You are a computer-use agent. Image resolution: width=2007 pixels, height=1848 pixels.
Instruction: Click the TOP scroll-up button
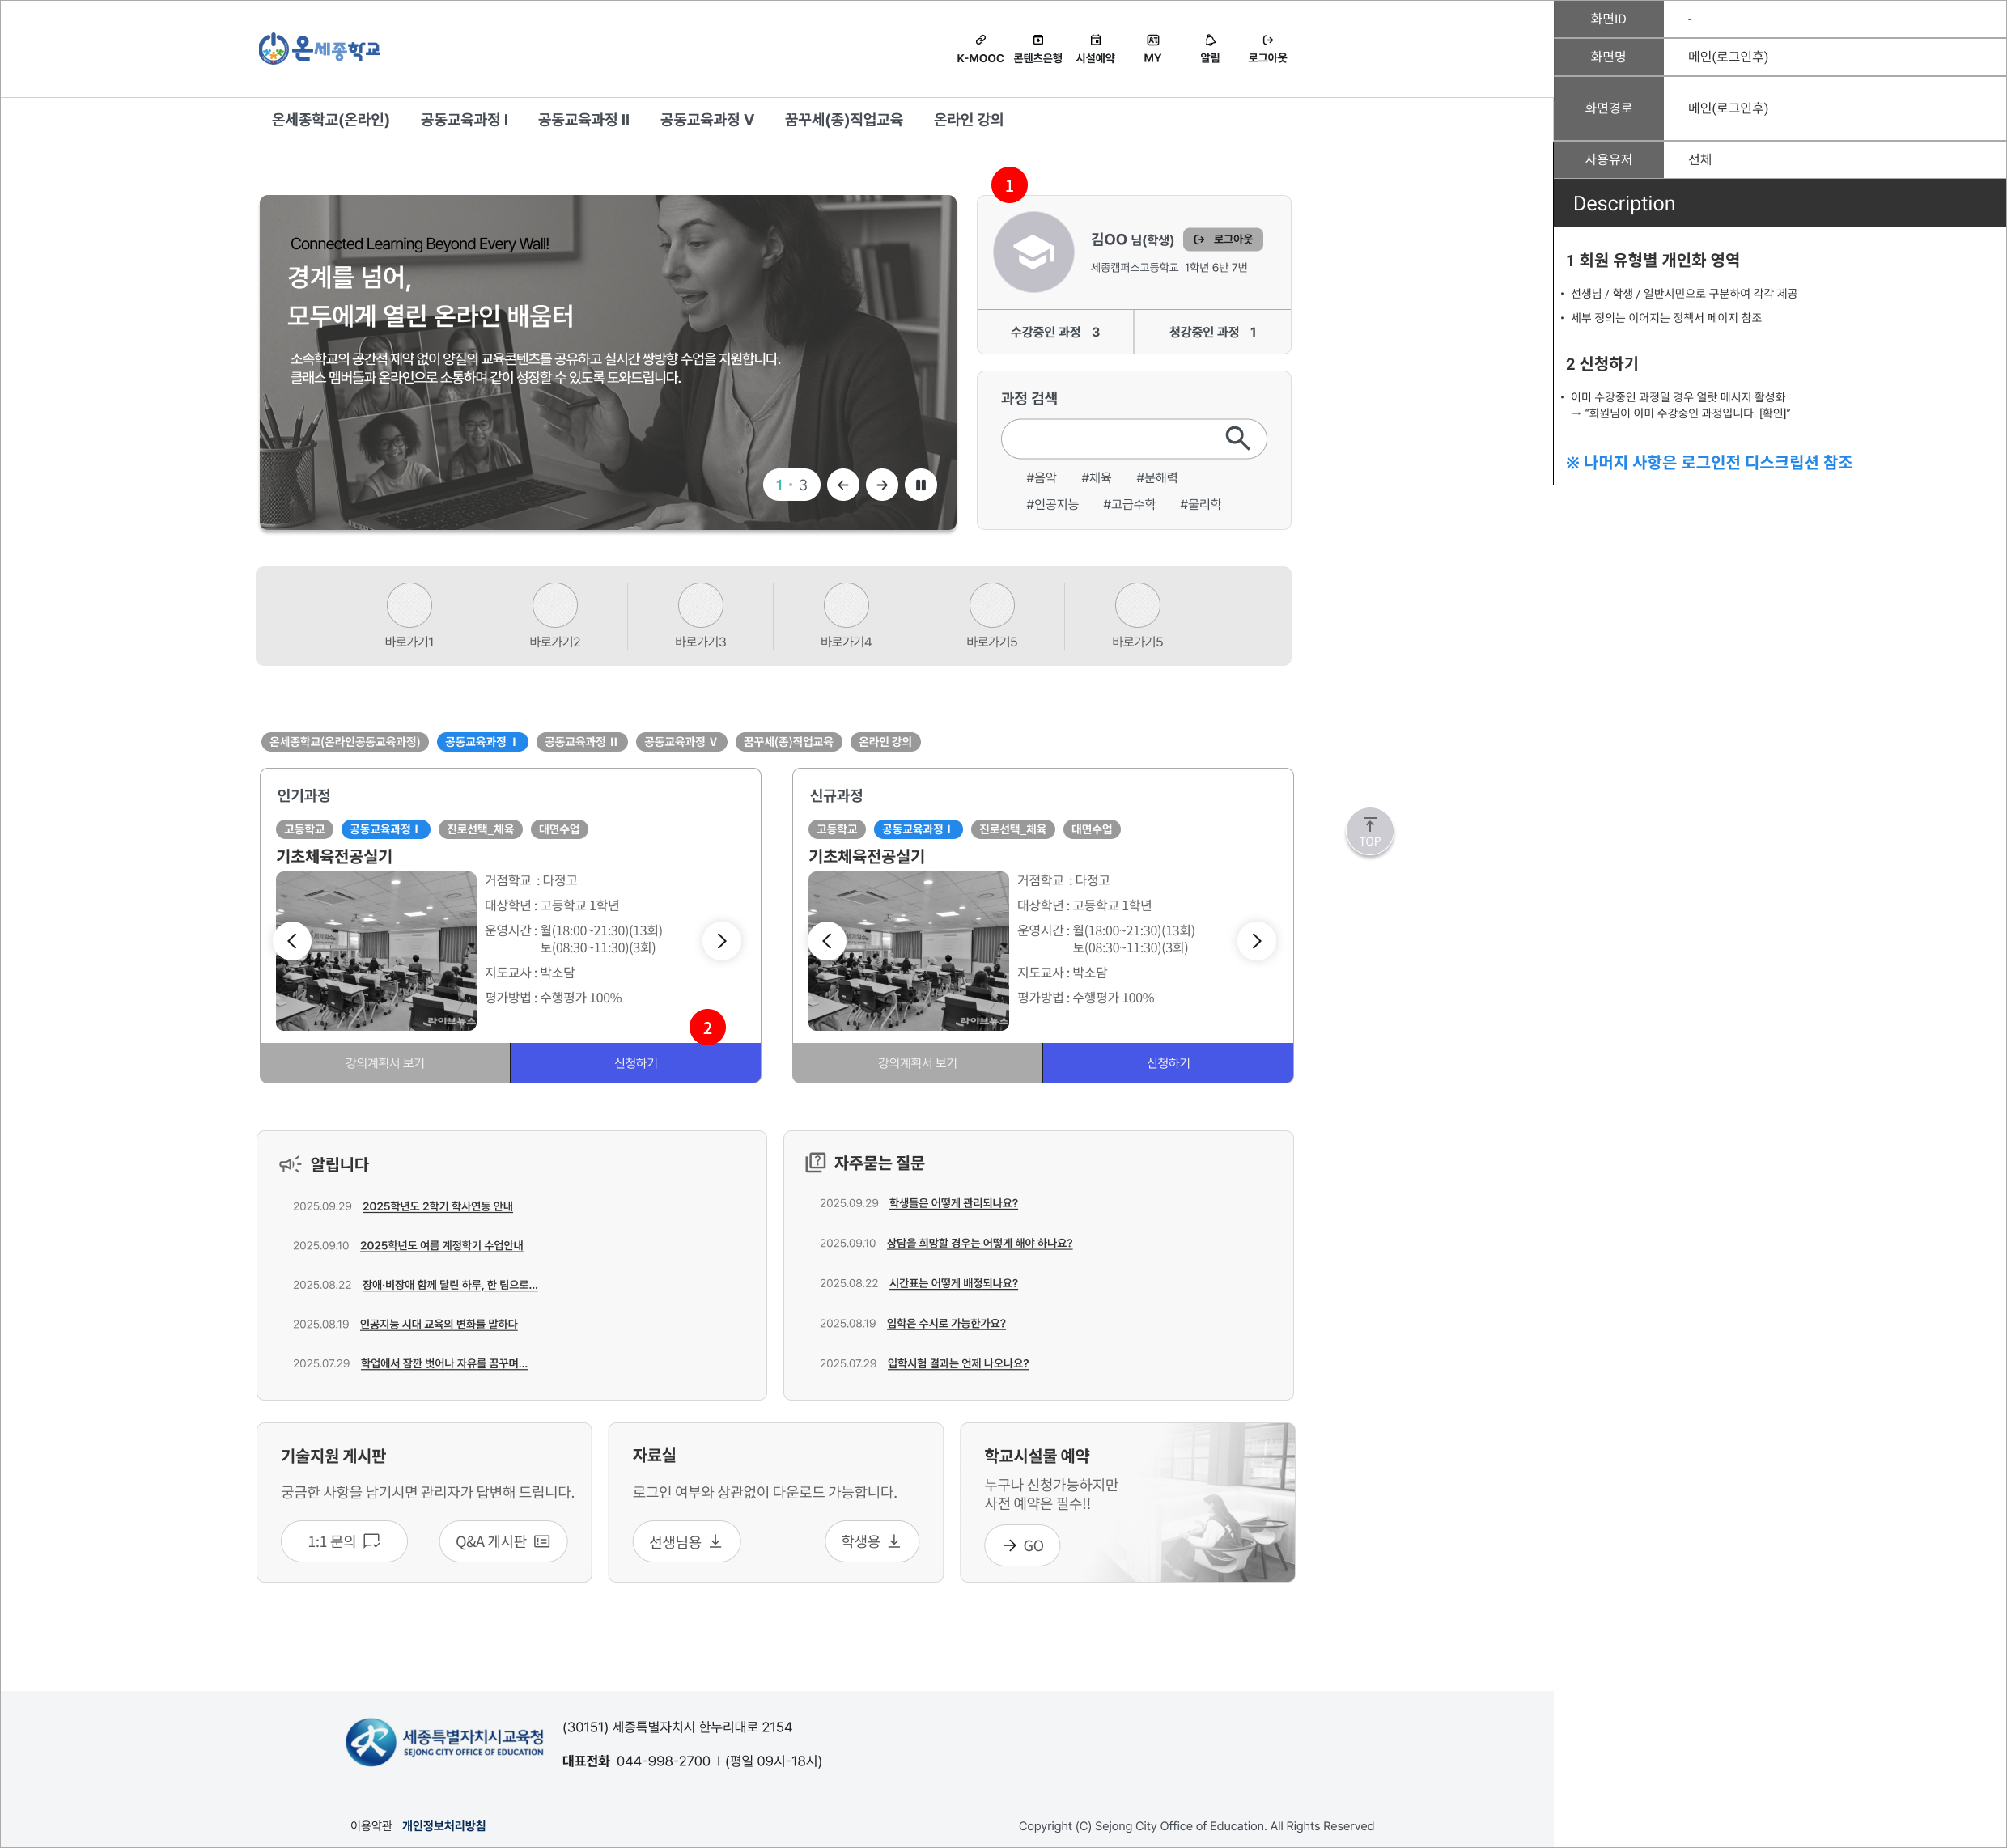click(1369, 831)
